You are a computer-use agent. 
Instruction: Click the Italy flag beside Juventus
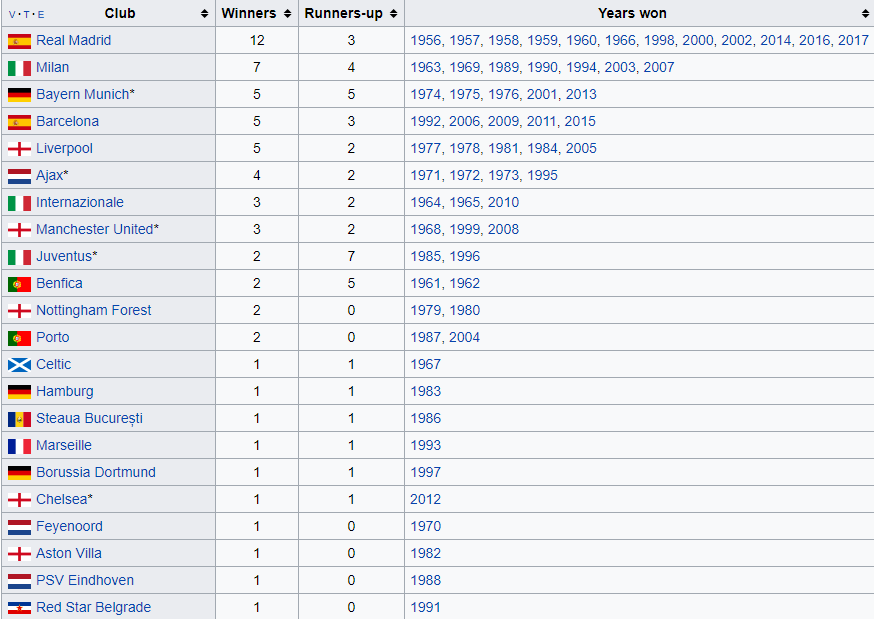(20, 257)
